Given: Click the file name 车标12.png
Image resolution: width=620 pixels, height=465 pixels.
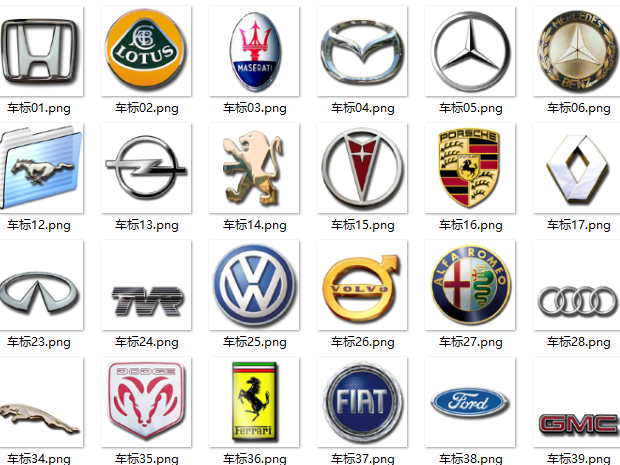Looking at the screenshot, I should click(39, 225).
